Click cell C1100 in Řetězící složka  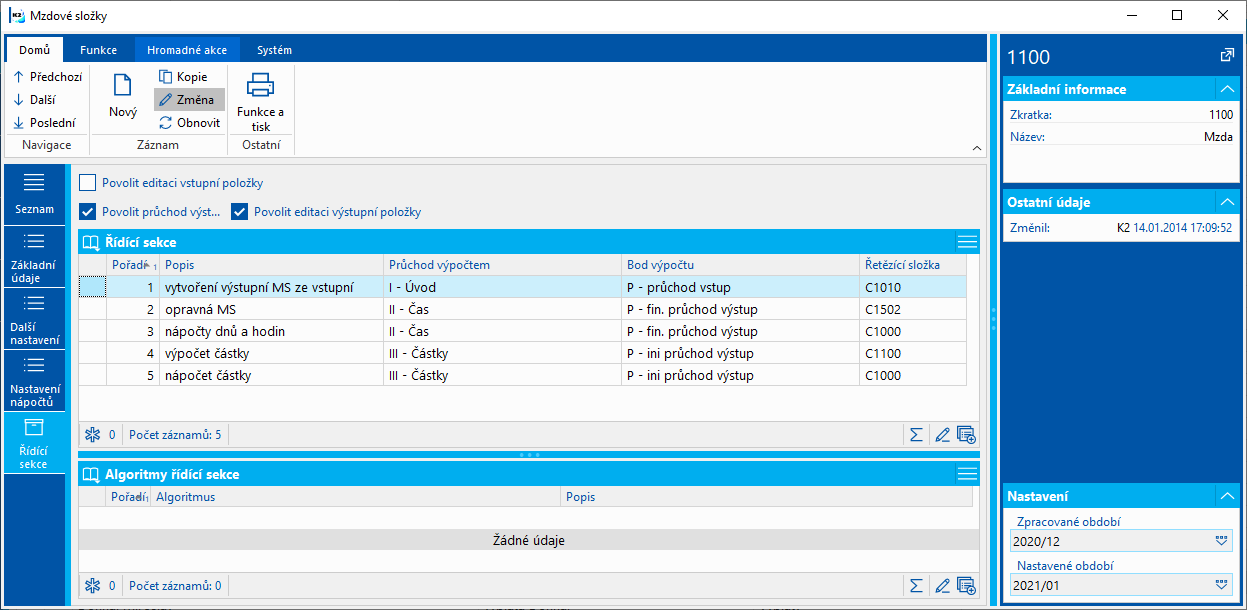click(x=913, y=353)
